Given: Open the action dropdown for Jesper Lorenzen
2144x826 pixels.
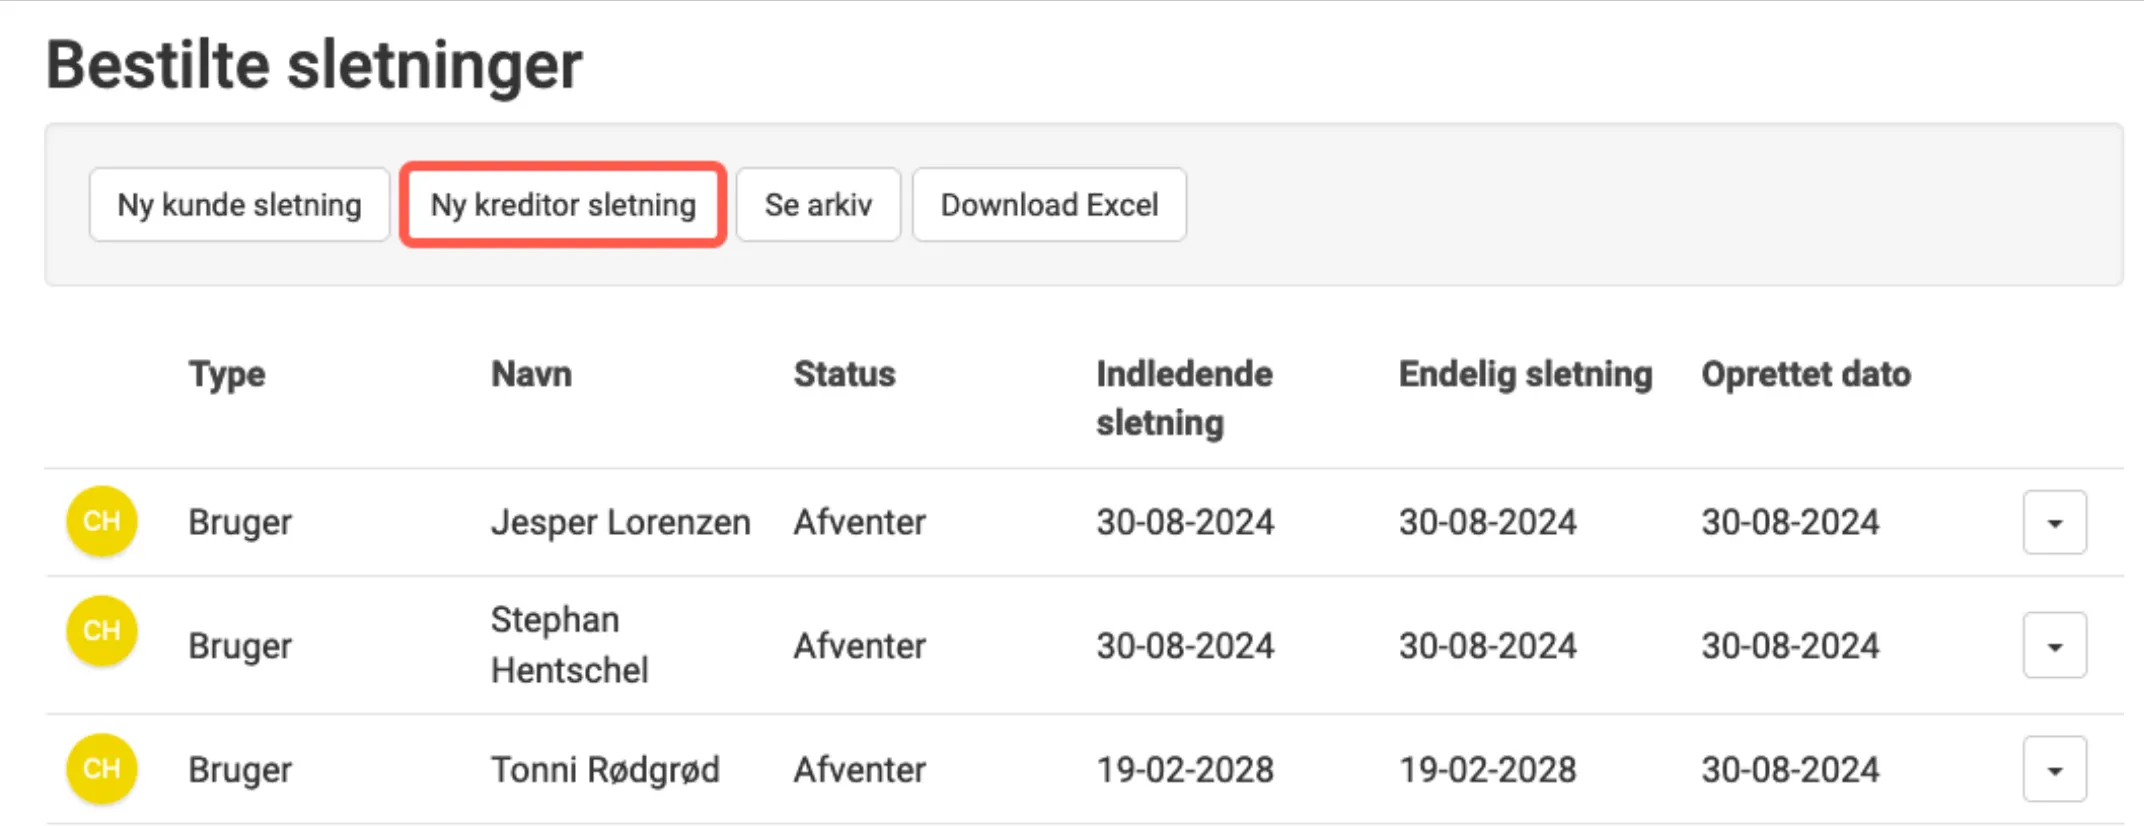Looking at the screenshot, I should pyautogui.click(x=2054, y=522).
